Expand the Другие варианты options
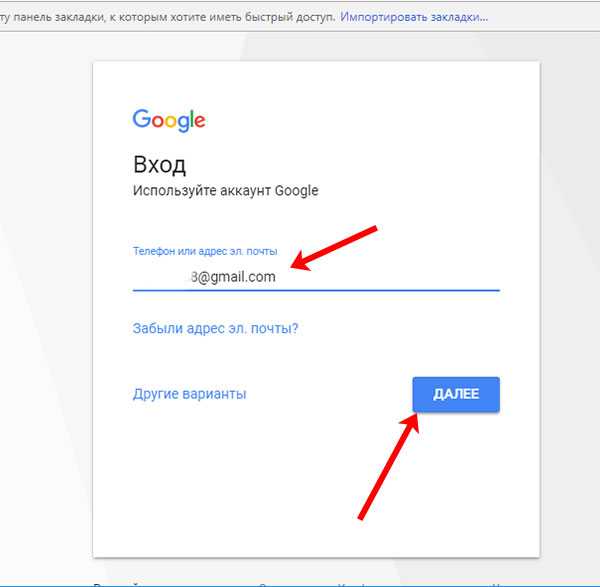Screen dimensions: 600x587 (x=189, y=394)
